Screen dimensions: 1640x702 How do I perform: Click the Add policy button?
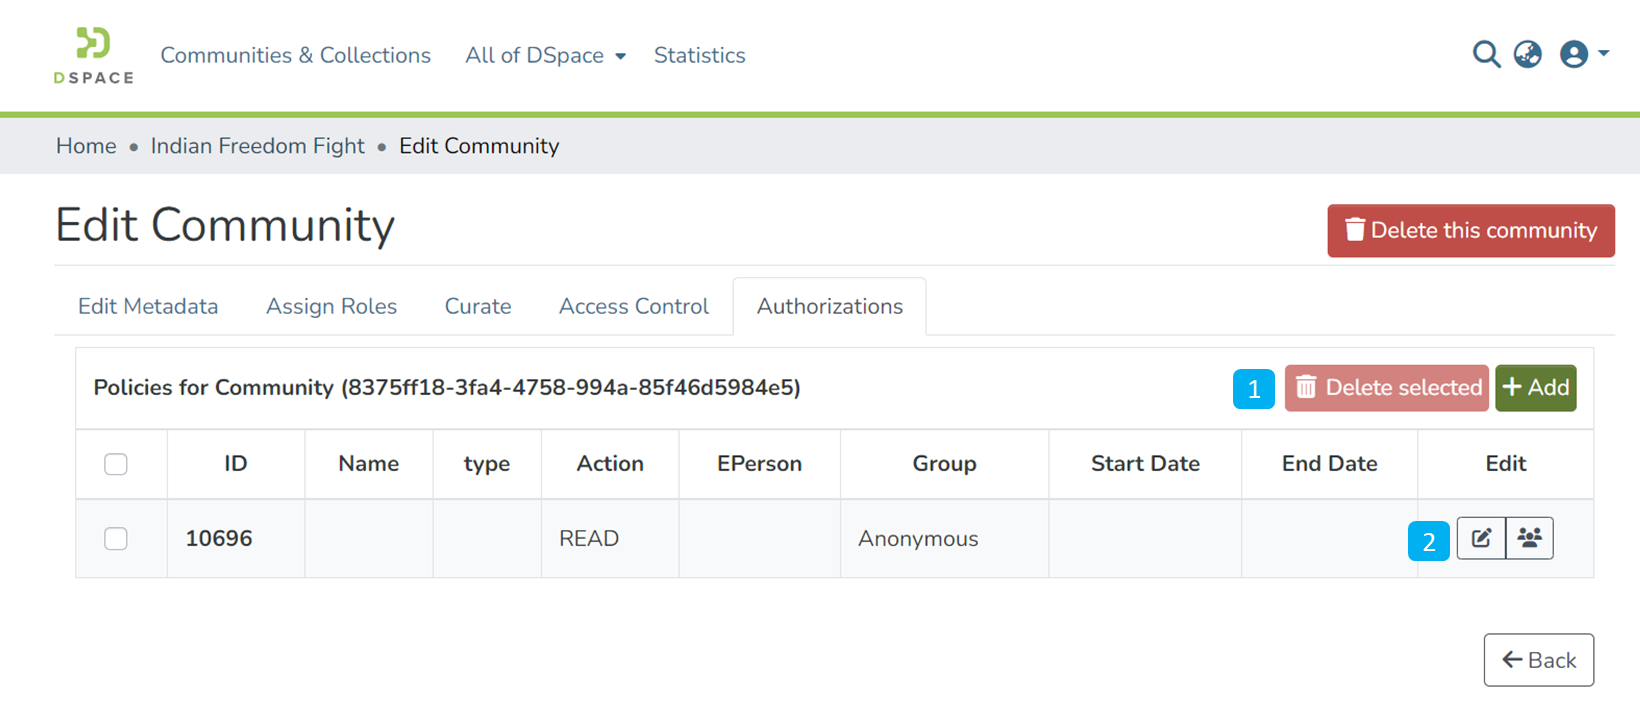point(1535,388)
